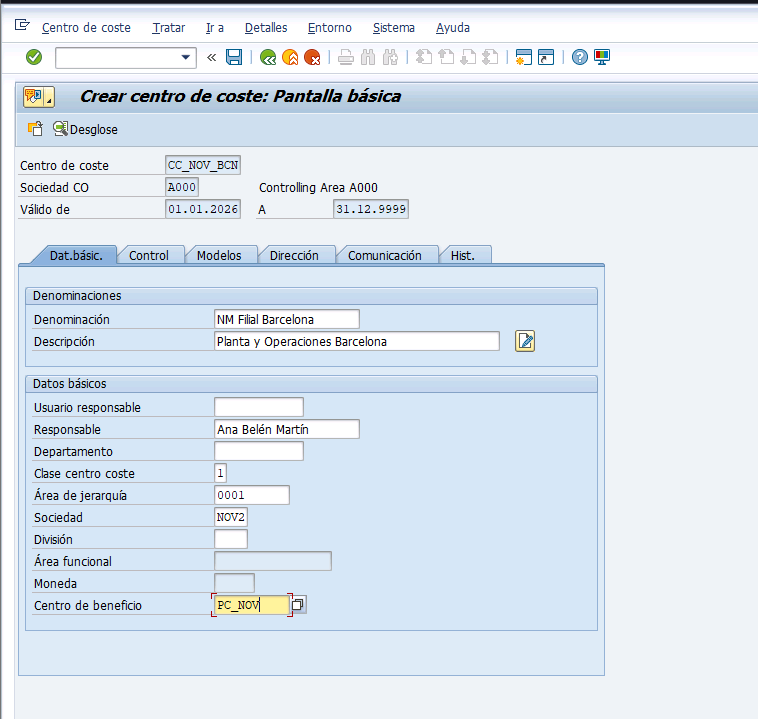Open long text editor icon beside Descripción

point(525,341)
